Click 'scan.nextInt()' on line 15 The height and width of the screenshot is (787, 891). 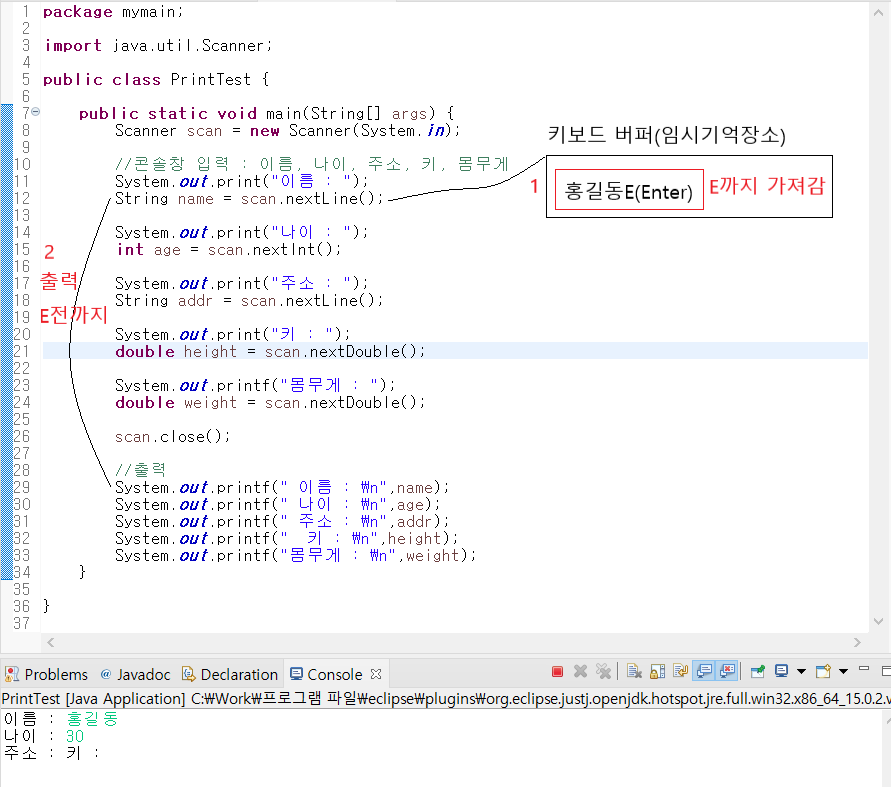270,249
